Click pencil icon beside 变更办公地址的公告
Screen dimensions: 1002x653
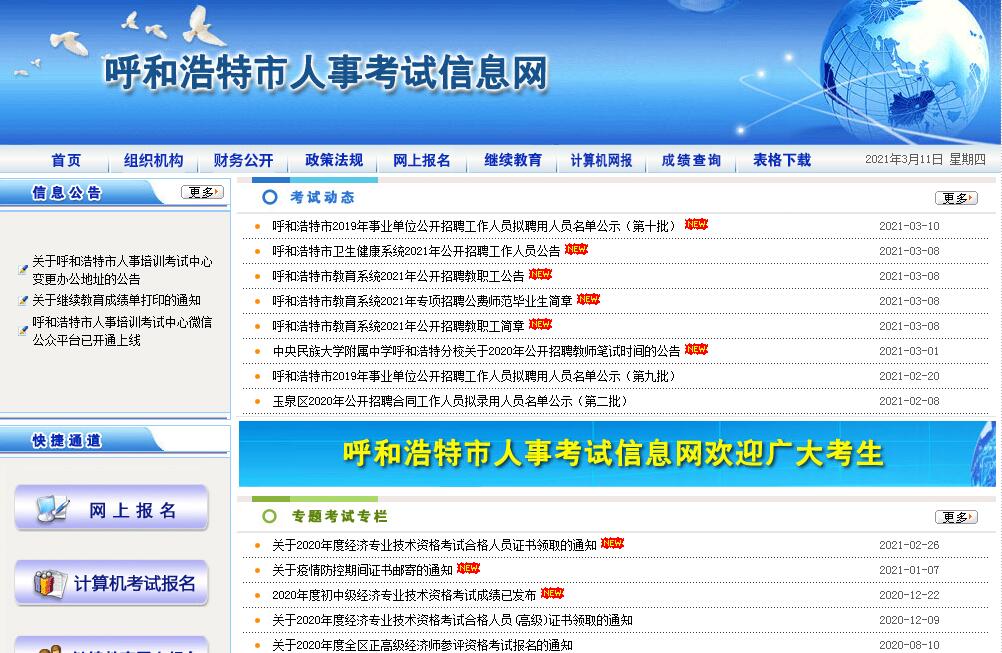point(23,270)
